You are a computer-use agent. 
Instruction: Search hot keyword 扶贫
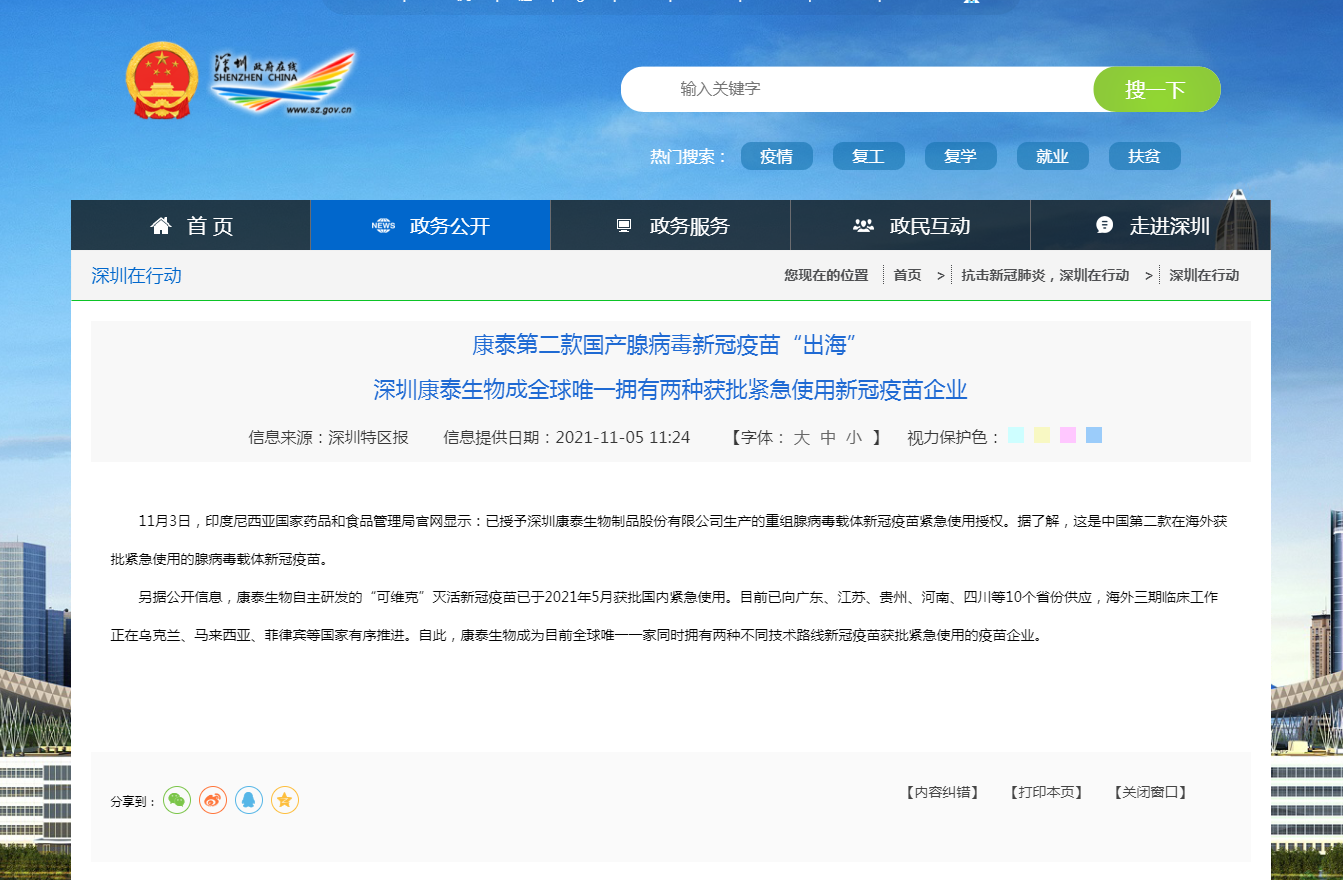[1145, 156]
